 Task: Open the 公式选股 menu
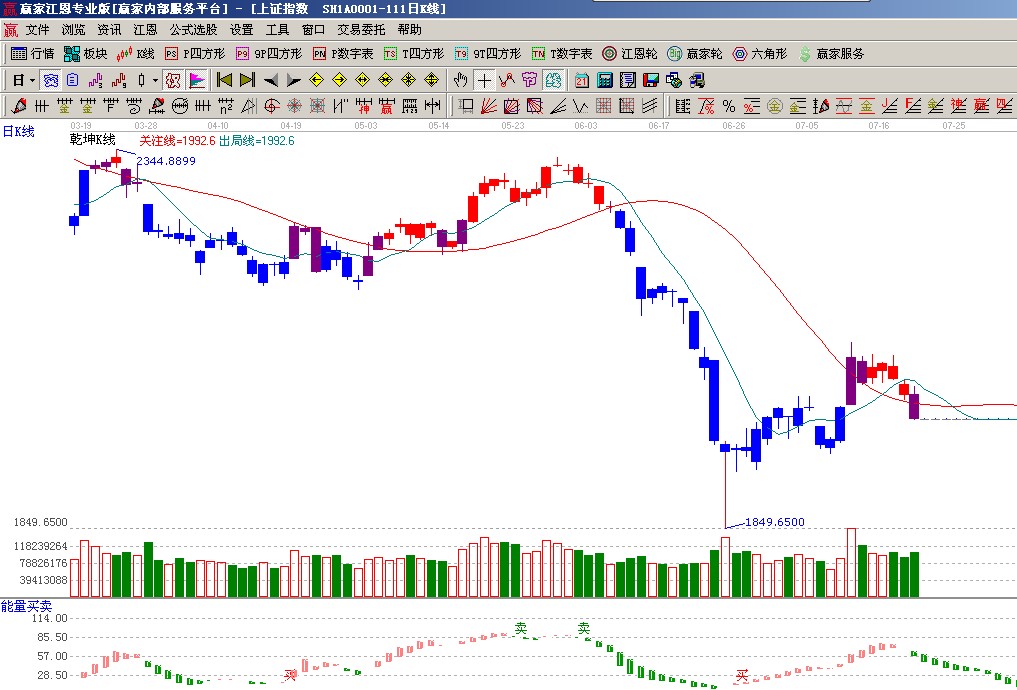(x=194, y=30)
